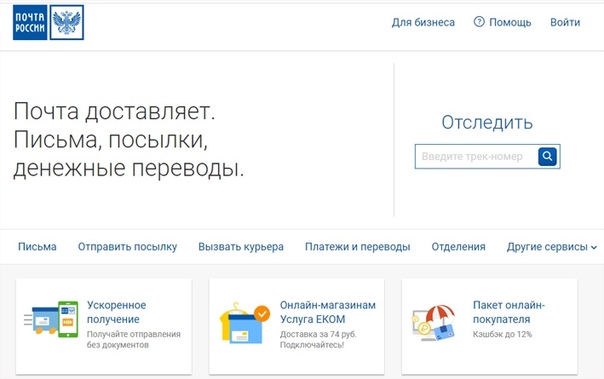Viewport: 604px width, 379px height.
Task: Expand the Другие сервисы dropdown
Action: pos(552,247)
